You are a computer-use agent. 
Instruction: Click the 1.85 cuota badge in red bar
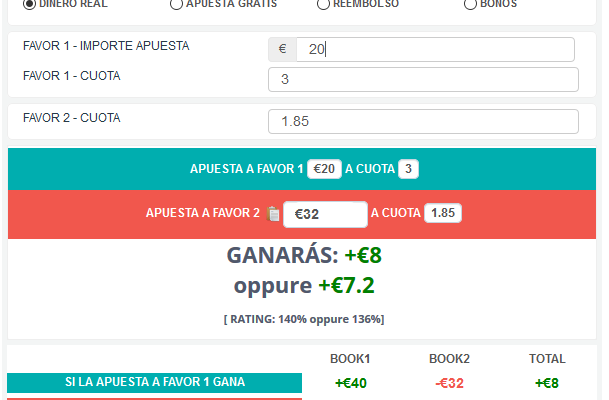pyautogui.click(x=443, y=213)
